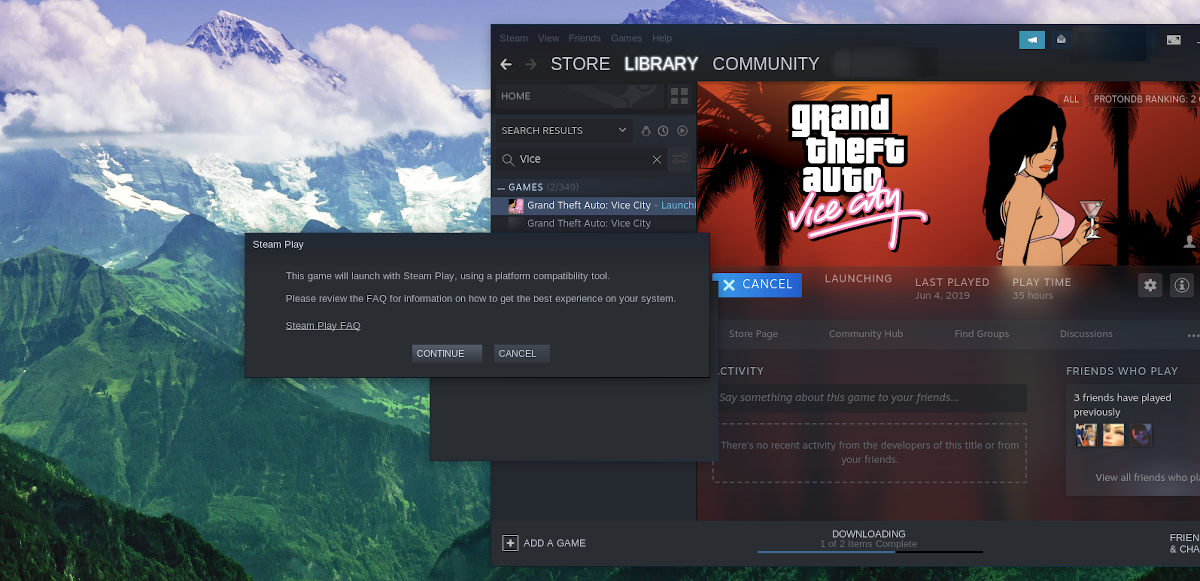Open Friends & Chat in bottom corner

click(x=1184, y=543)
